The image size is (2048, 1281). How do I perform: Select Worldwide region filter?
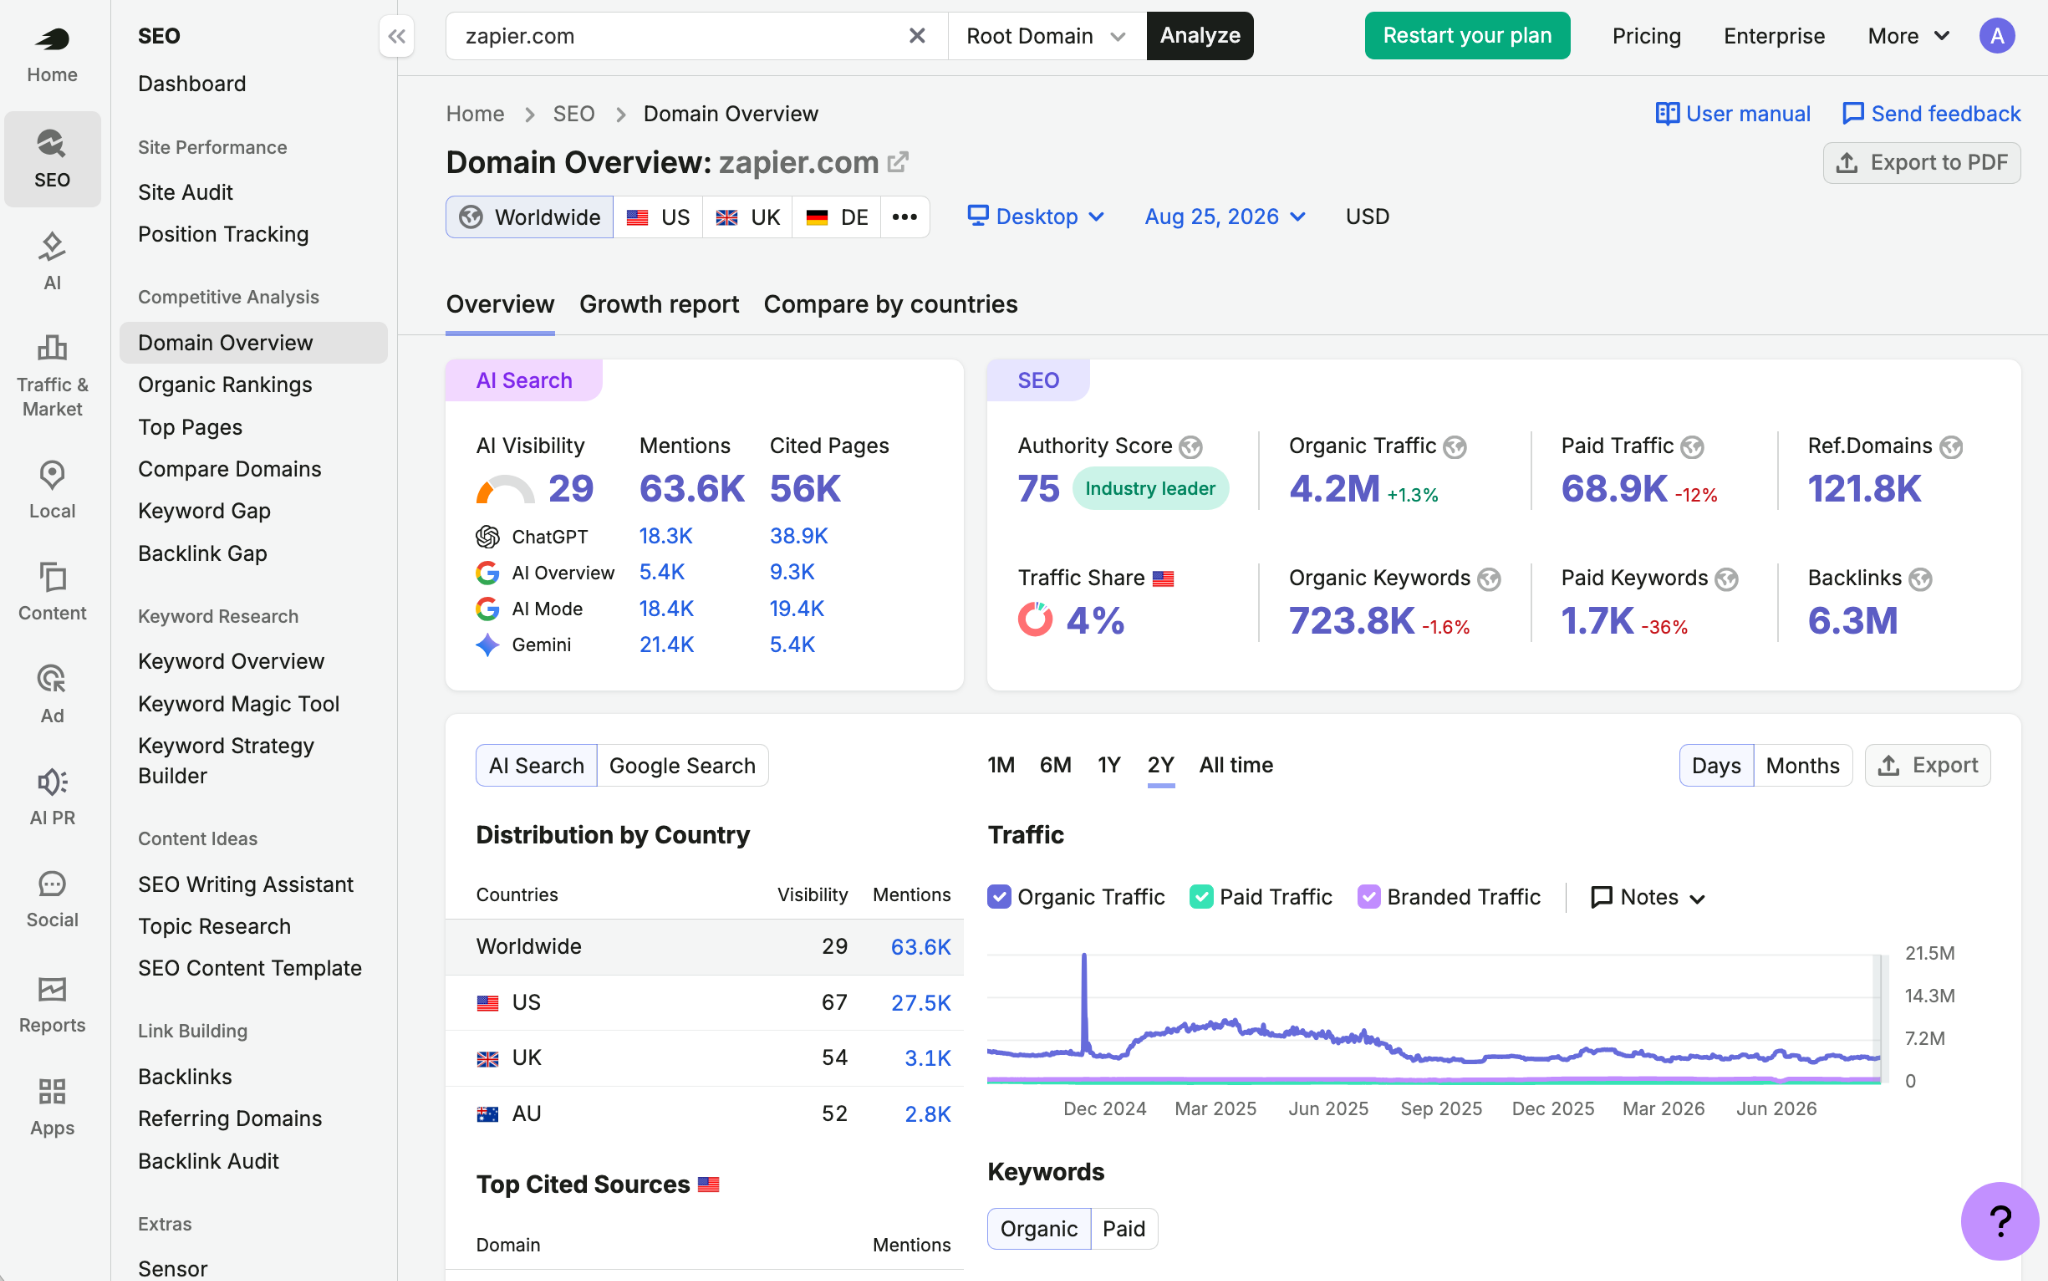(530, 217)
